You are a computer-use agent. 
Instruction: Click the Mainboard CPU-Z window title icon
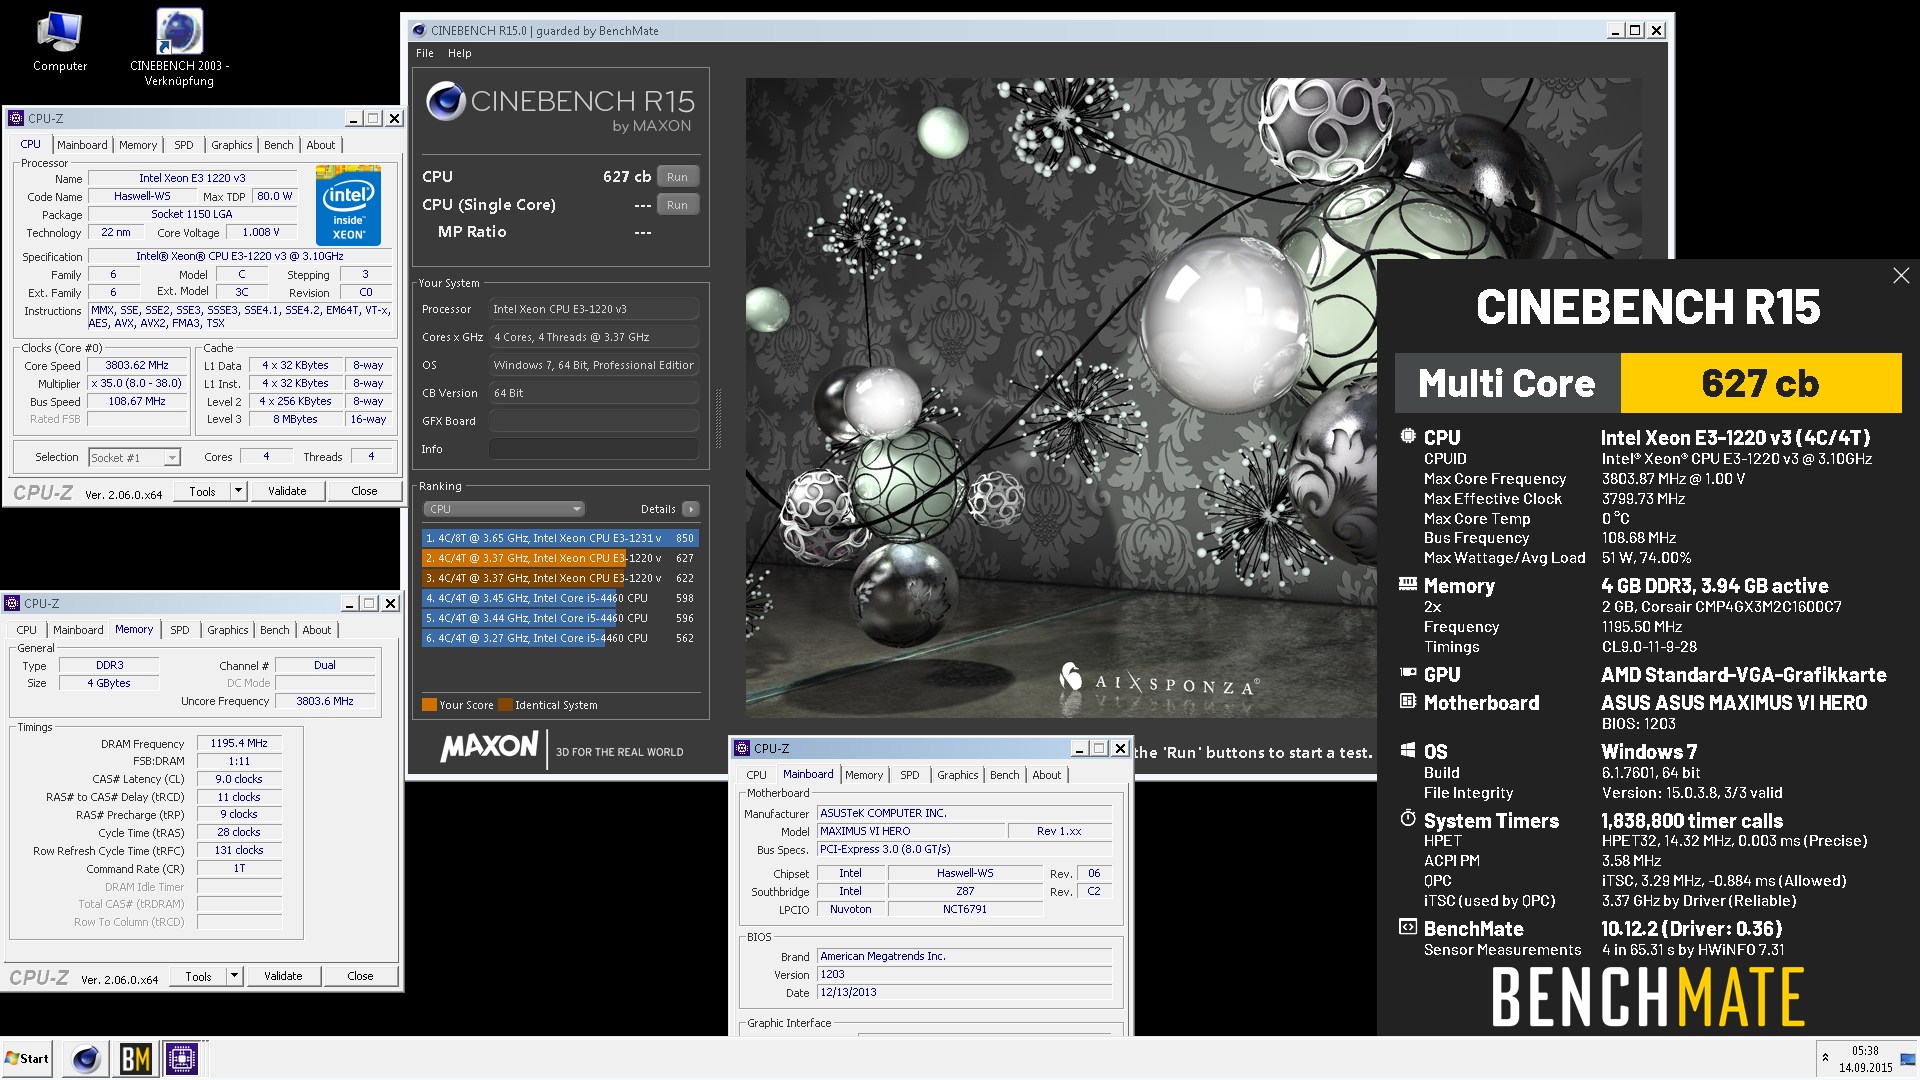742,748
